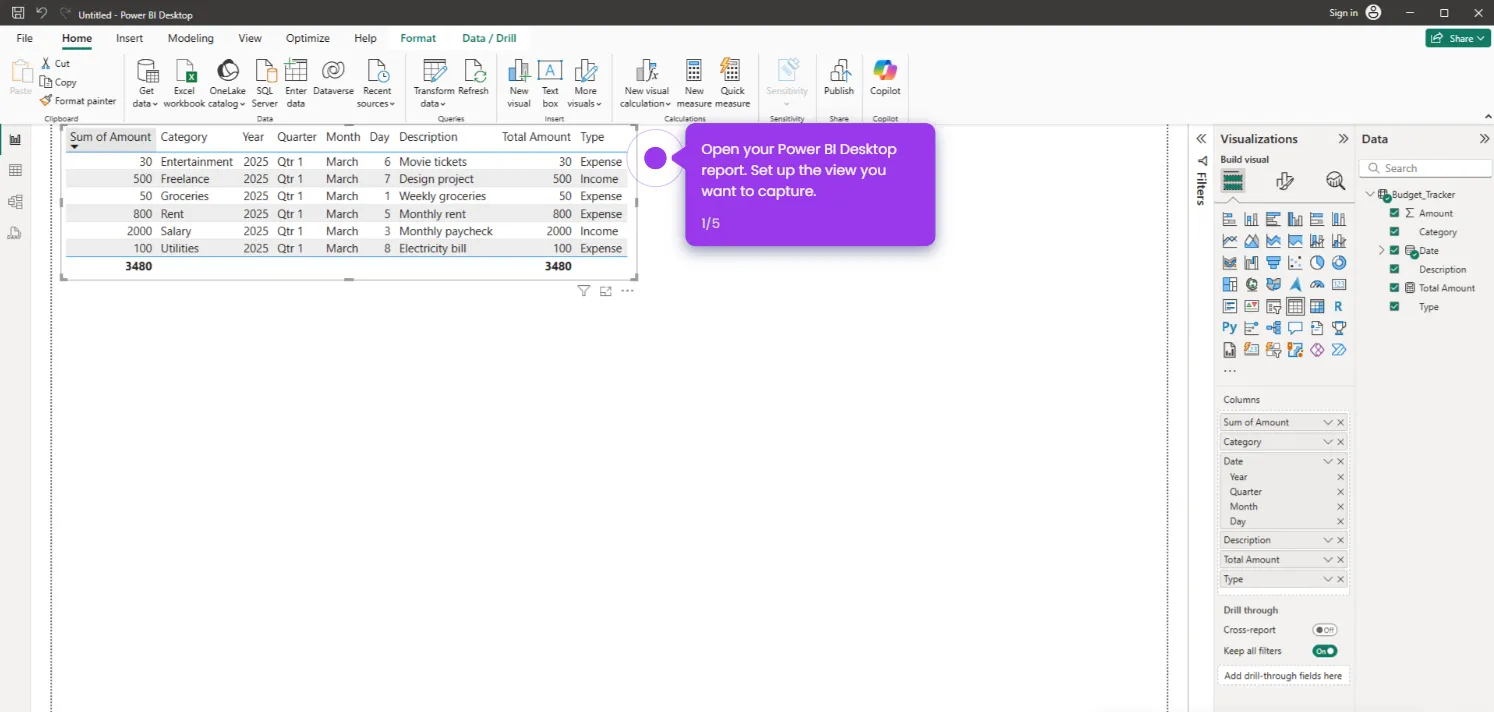Open the SQL Server connector

tap(265, 84)
